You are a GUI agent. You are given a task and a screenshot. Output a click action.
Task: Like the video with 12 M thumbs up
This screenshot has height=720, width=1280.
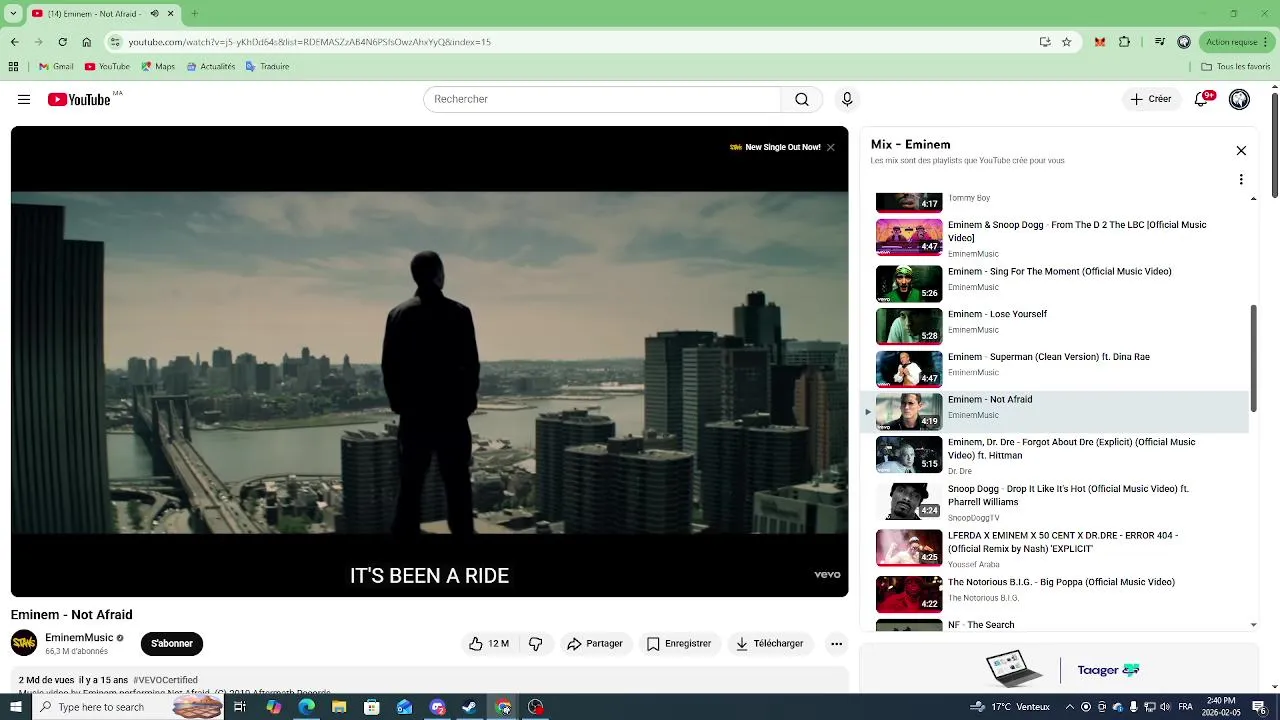(x=489, y=644)
